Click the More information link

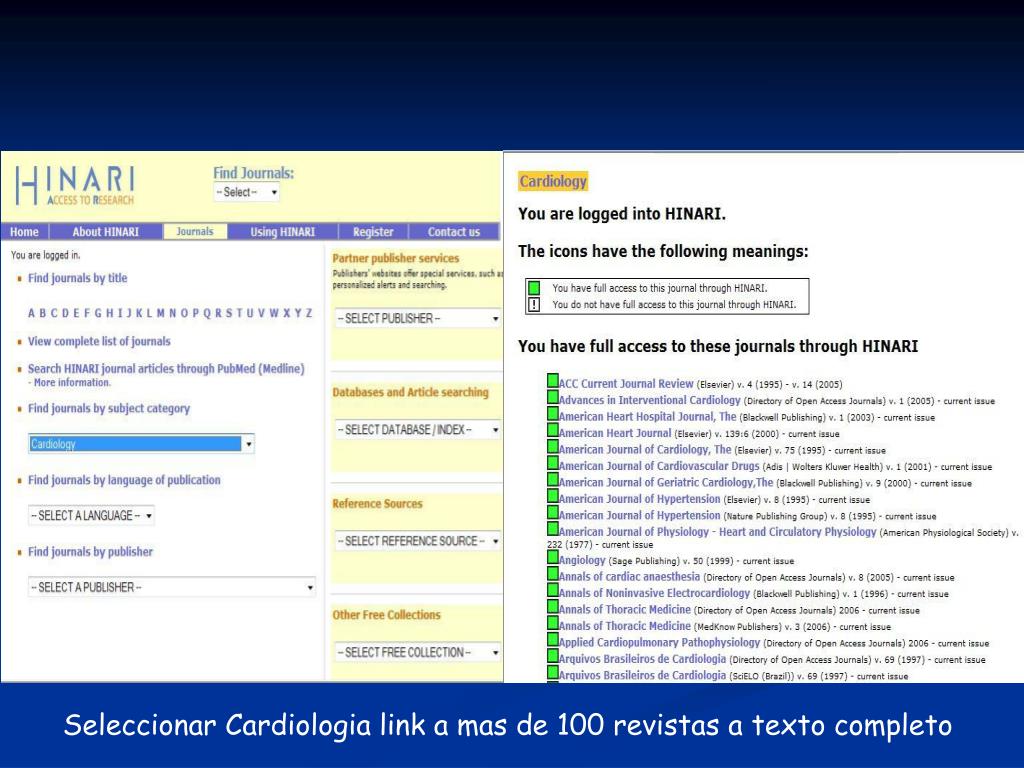coord(72,383)
